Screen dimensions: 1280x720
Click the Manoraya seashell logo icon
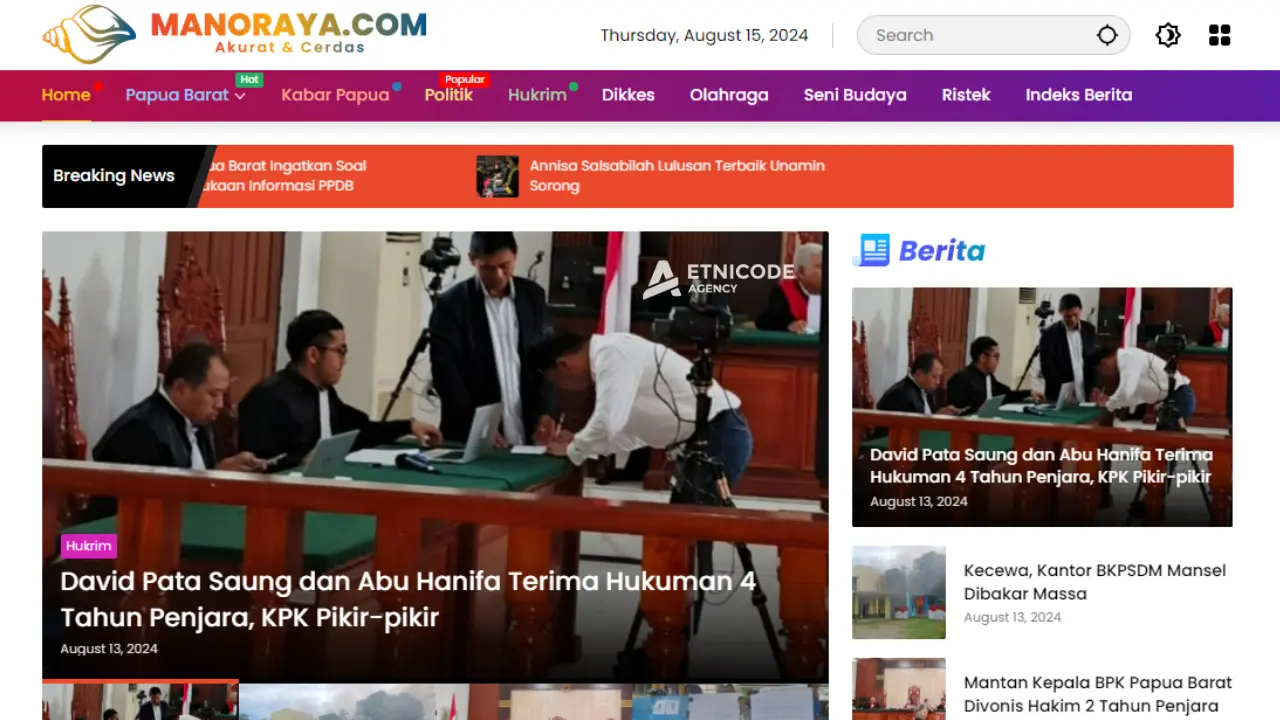89,35
